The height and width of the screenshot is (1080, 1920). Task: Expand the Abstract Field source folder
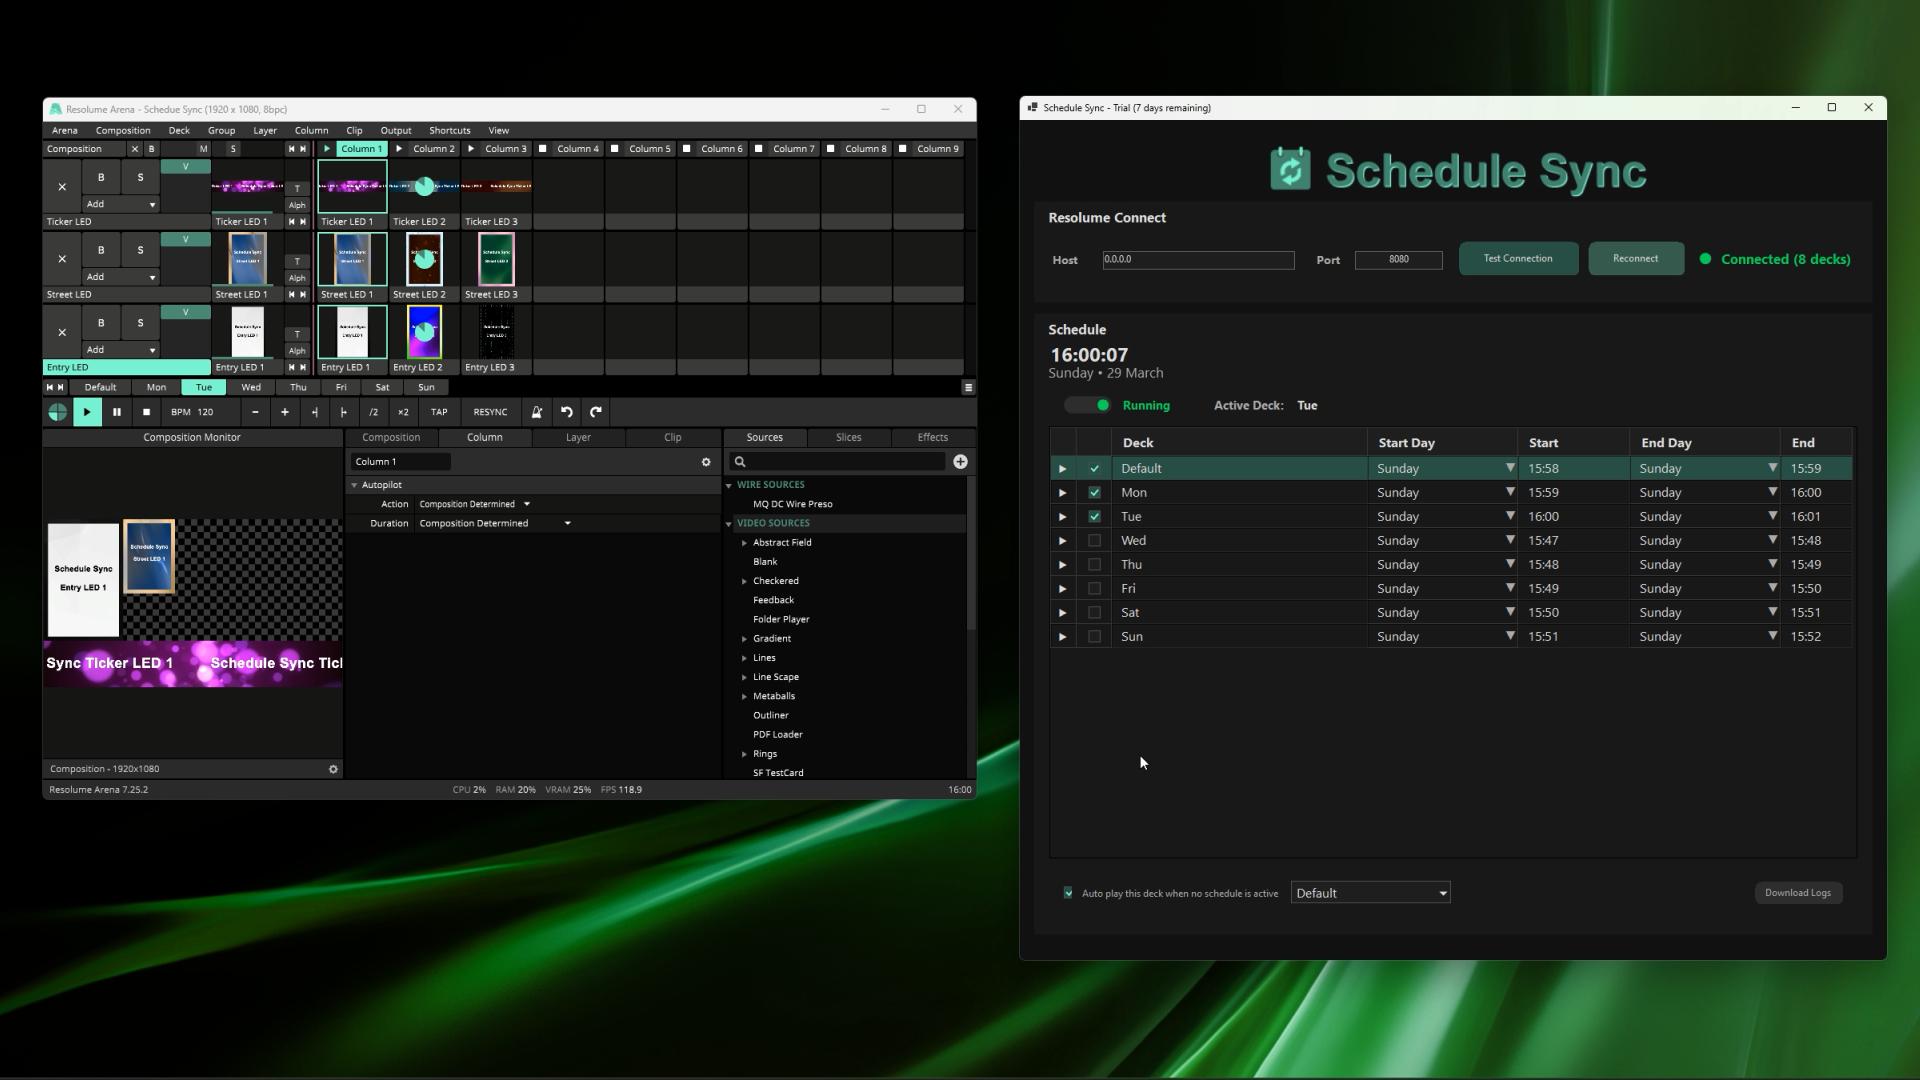(744, 543)
